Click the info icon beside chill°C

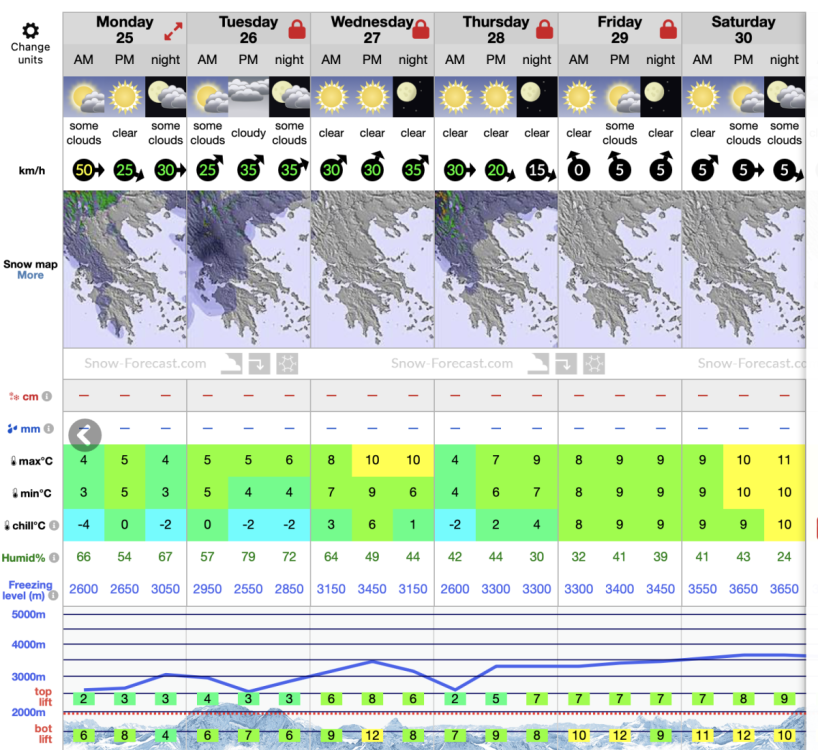[x=55, y=525]
